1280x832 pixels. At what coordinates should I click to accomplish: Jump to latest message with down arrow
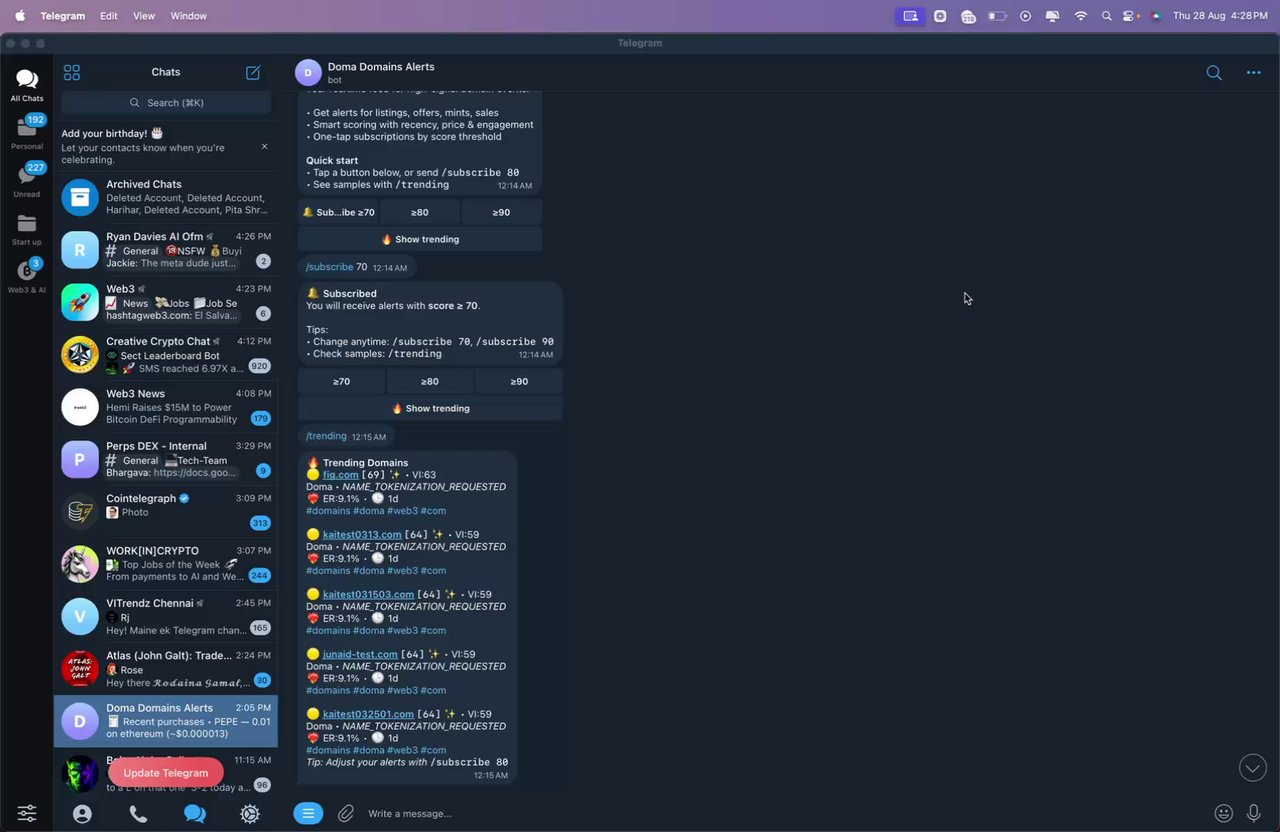[x=1253, y=768]
